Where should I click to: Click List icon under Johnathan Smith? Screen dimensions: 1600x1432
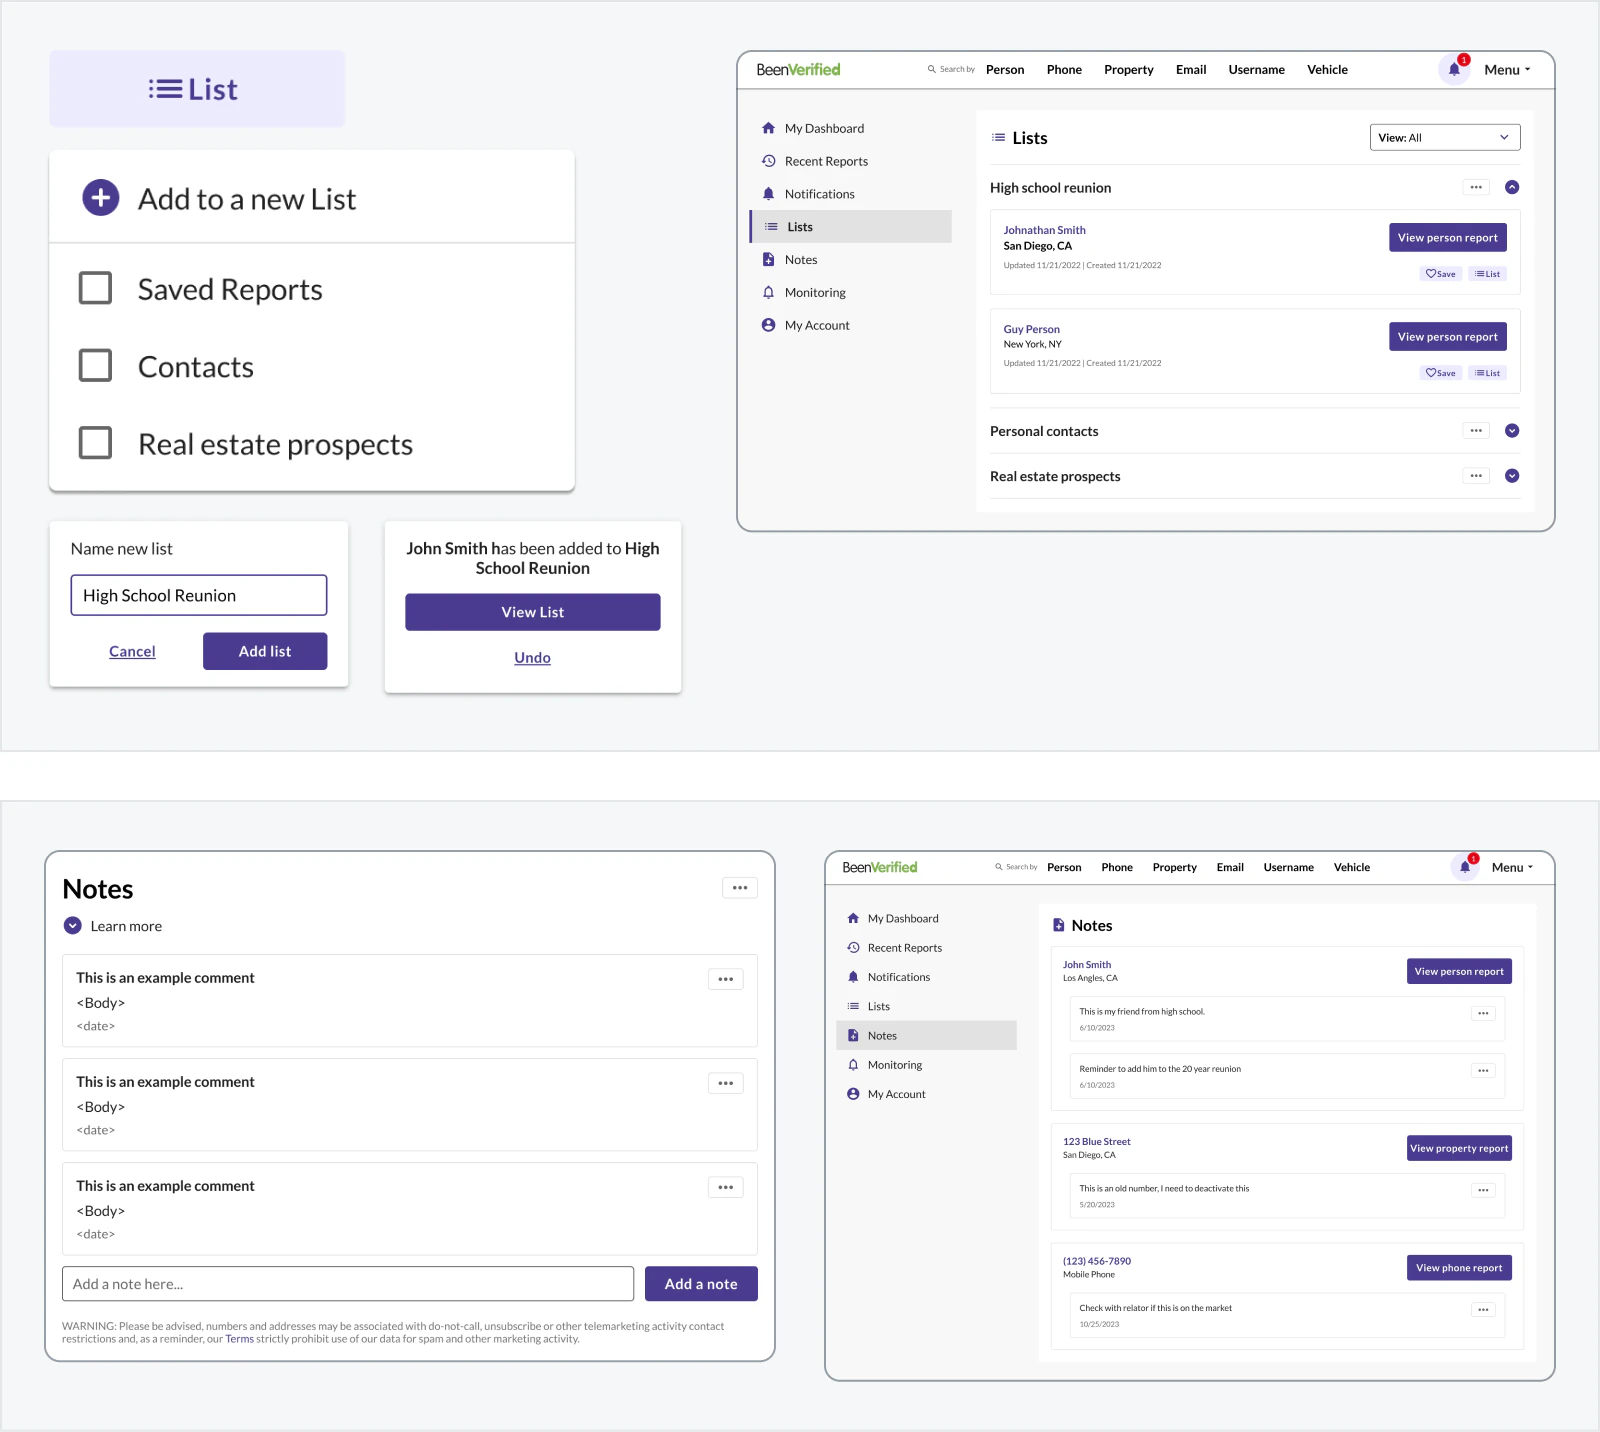click(x=1488, y=274)
